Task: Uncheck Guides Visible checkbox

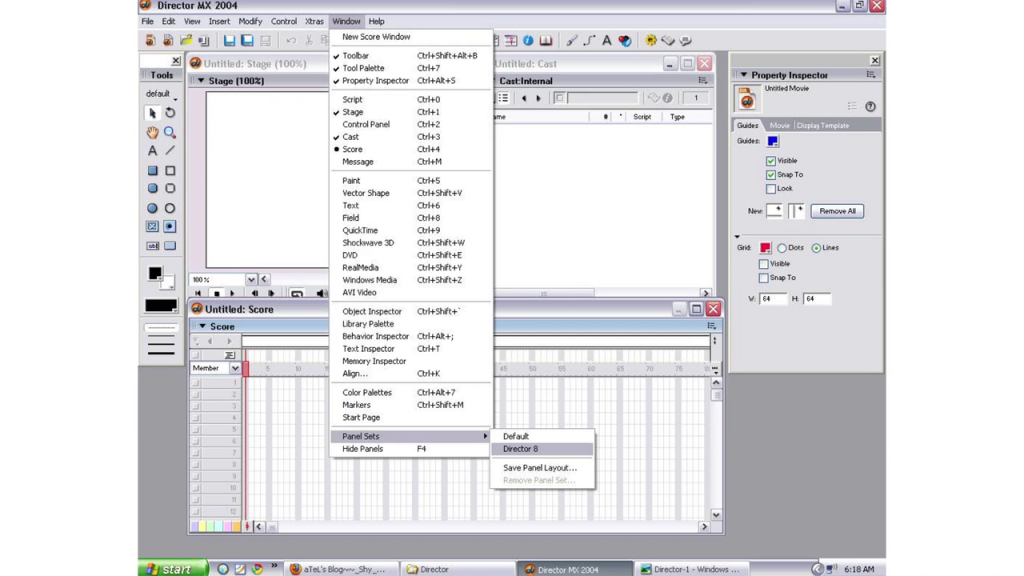Action: [x=771, y=161]
